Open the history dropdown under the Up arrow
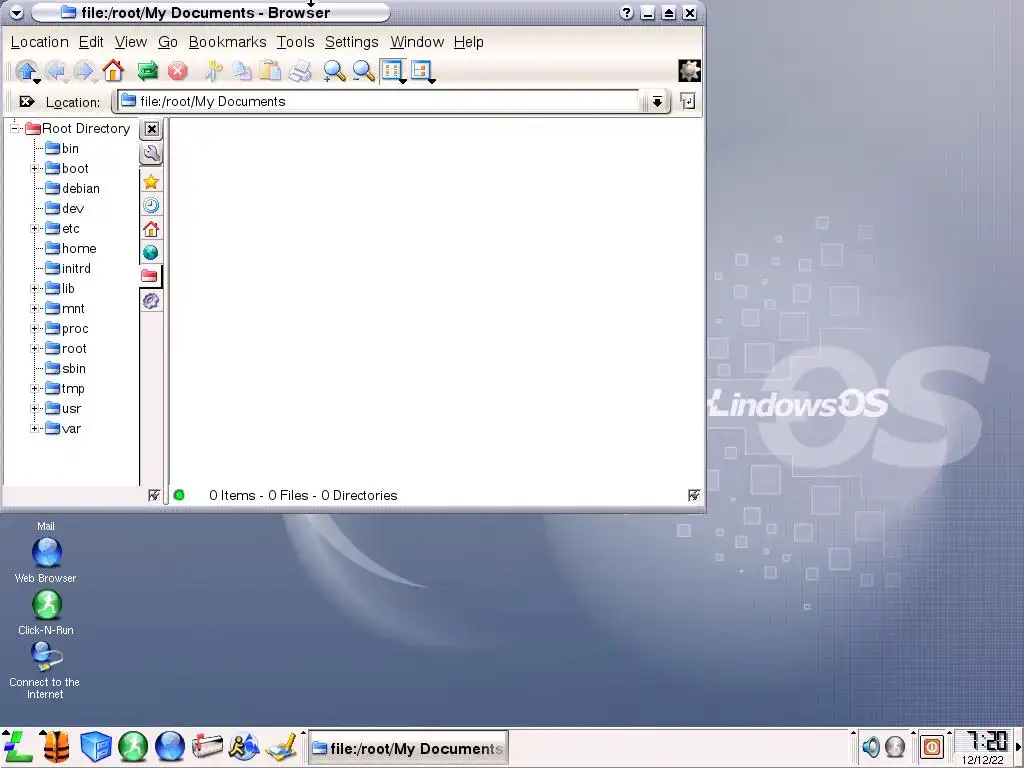The height and width of the screenshot is (768, 1024). [x=37, y=80]
